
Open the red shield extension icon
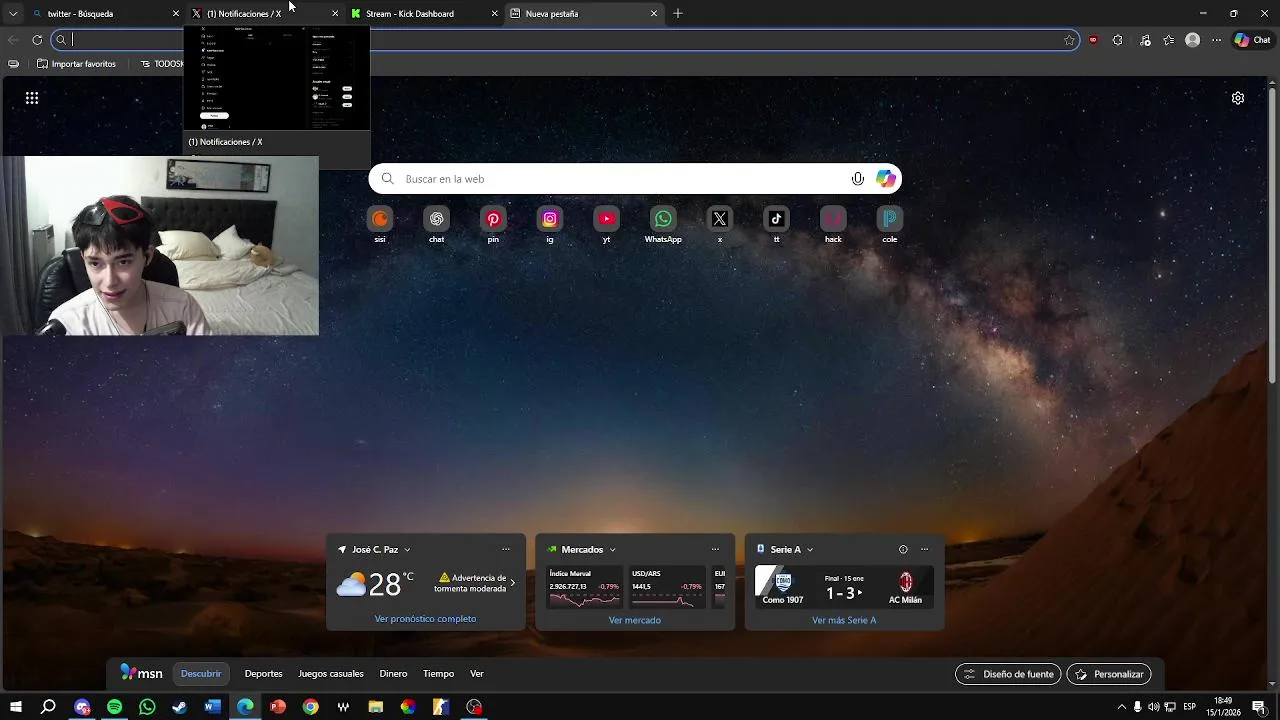pyautogui.click(x=1093, y=40)
